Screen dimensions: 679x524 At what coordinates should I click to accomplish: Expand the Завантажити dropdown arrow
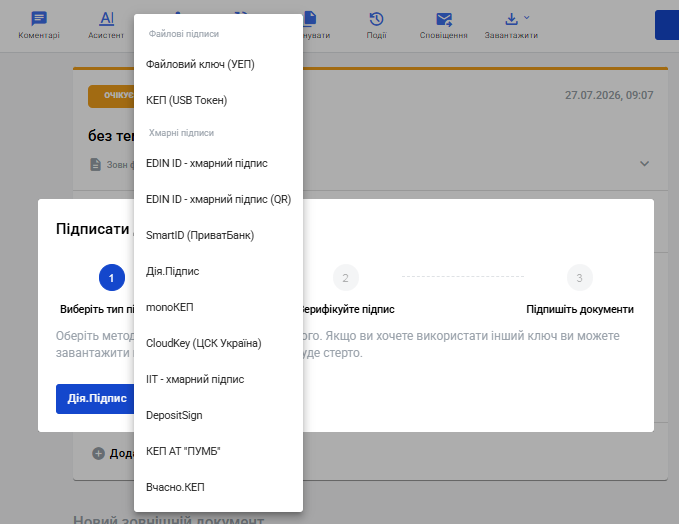[x=527, y=18]
